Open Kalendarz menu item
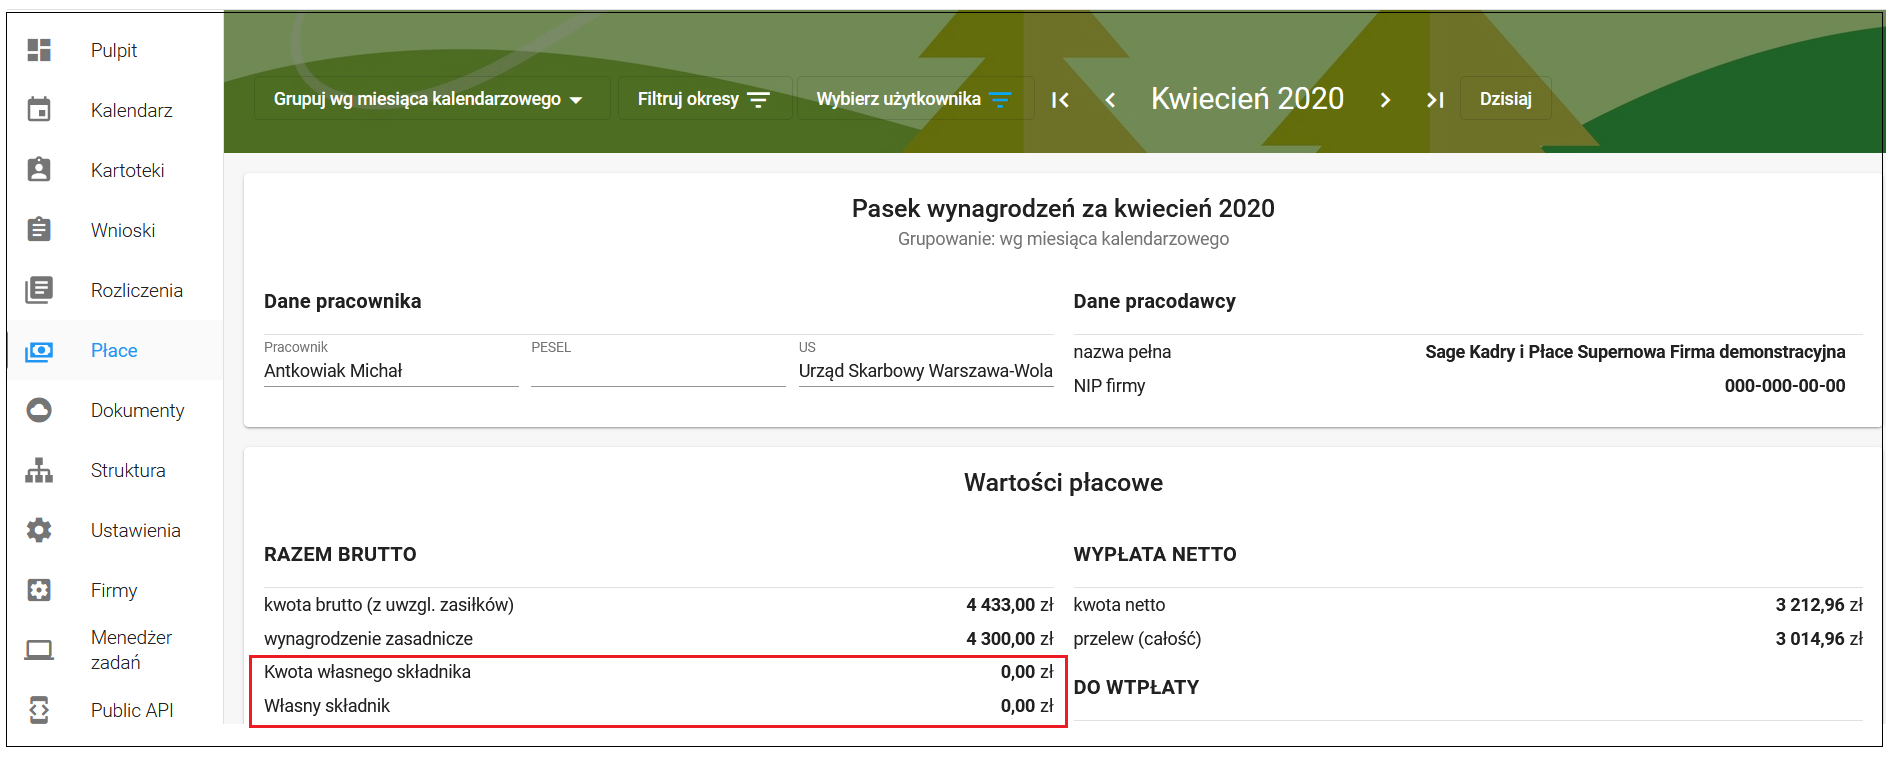1891x761 pixels. [x=114, y=110]
